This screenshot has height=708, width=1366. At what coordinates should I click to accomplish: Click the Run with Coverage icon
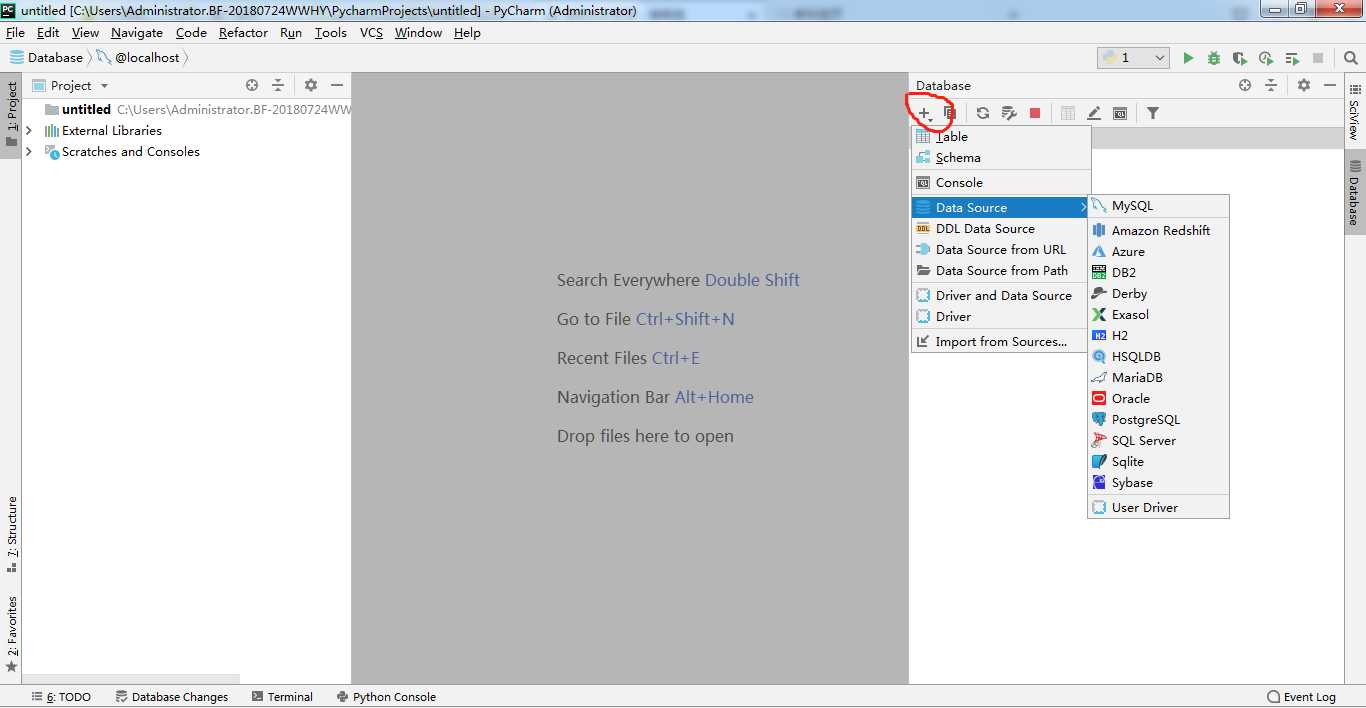pos(1240,58)
